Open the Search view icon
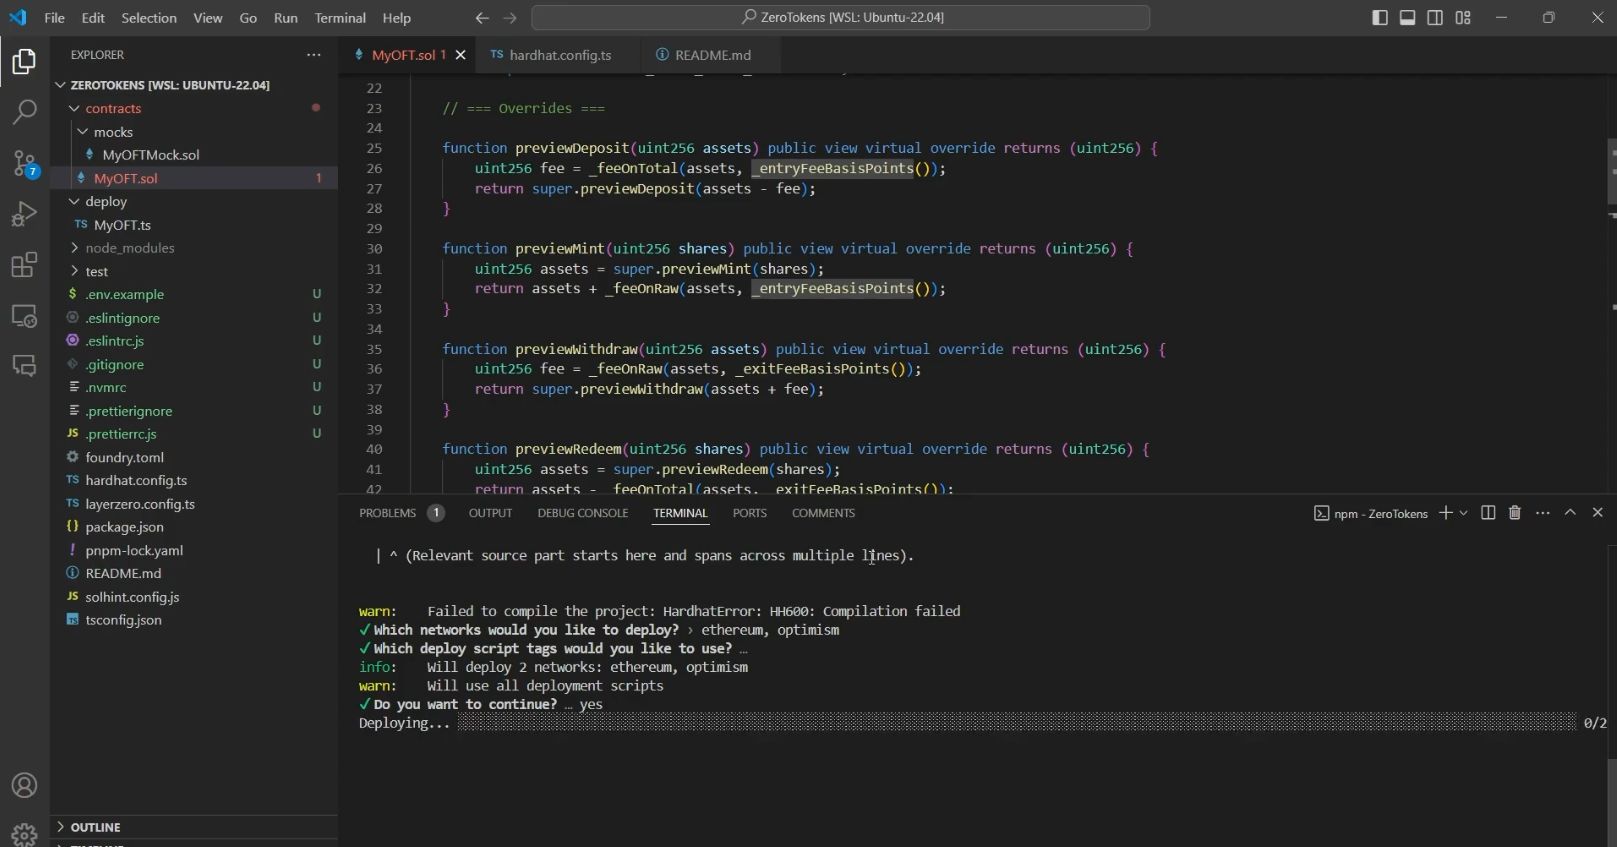Screen dimensions: 1617x847 tap(24, 111)
